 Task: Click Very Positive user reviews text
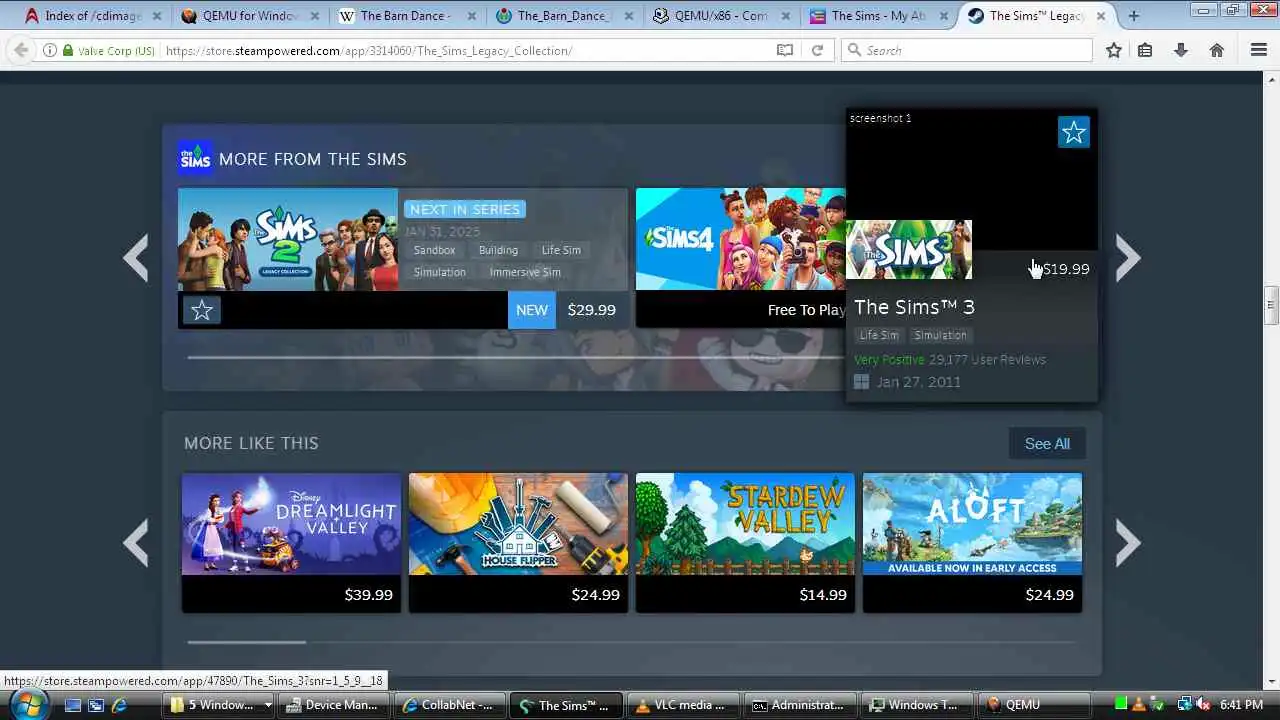click(950, 359)
